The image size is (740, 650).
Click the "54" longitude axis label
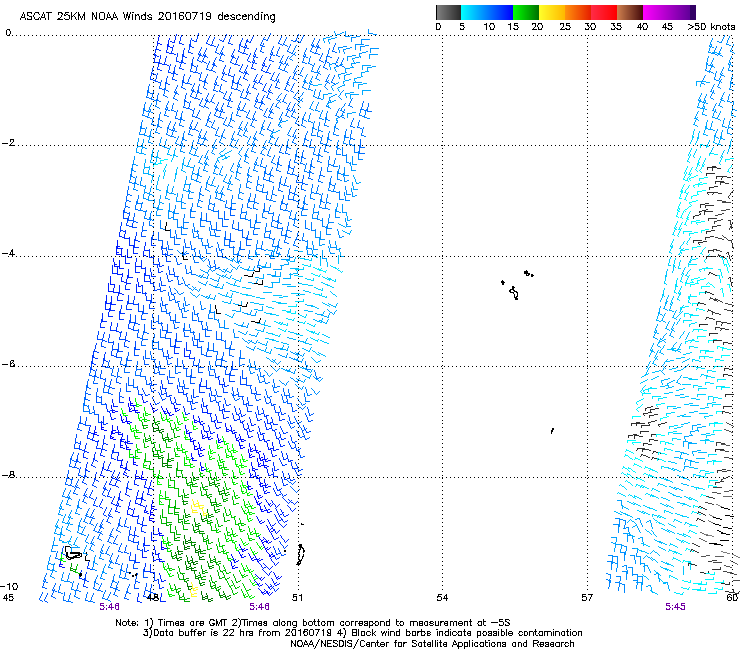tap(442, 598)
